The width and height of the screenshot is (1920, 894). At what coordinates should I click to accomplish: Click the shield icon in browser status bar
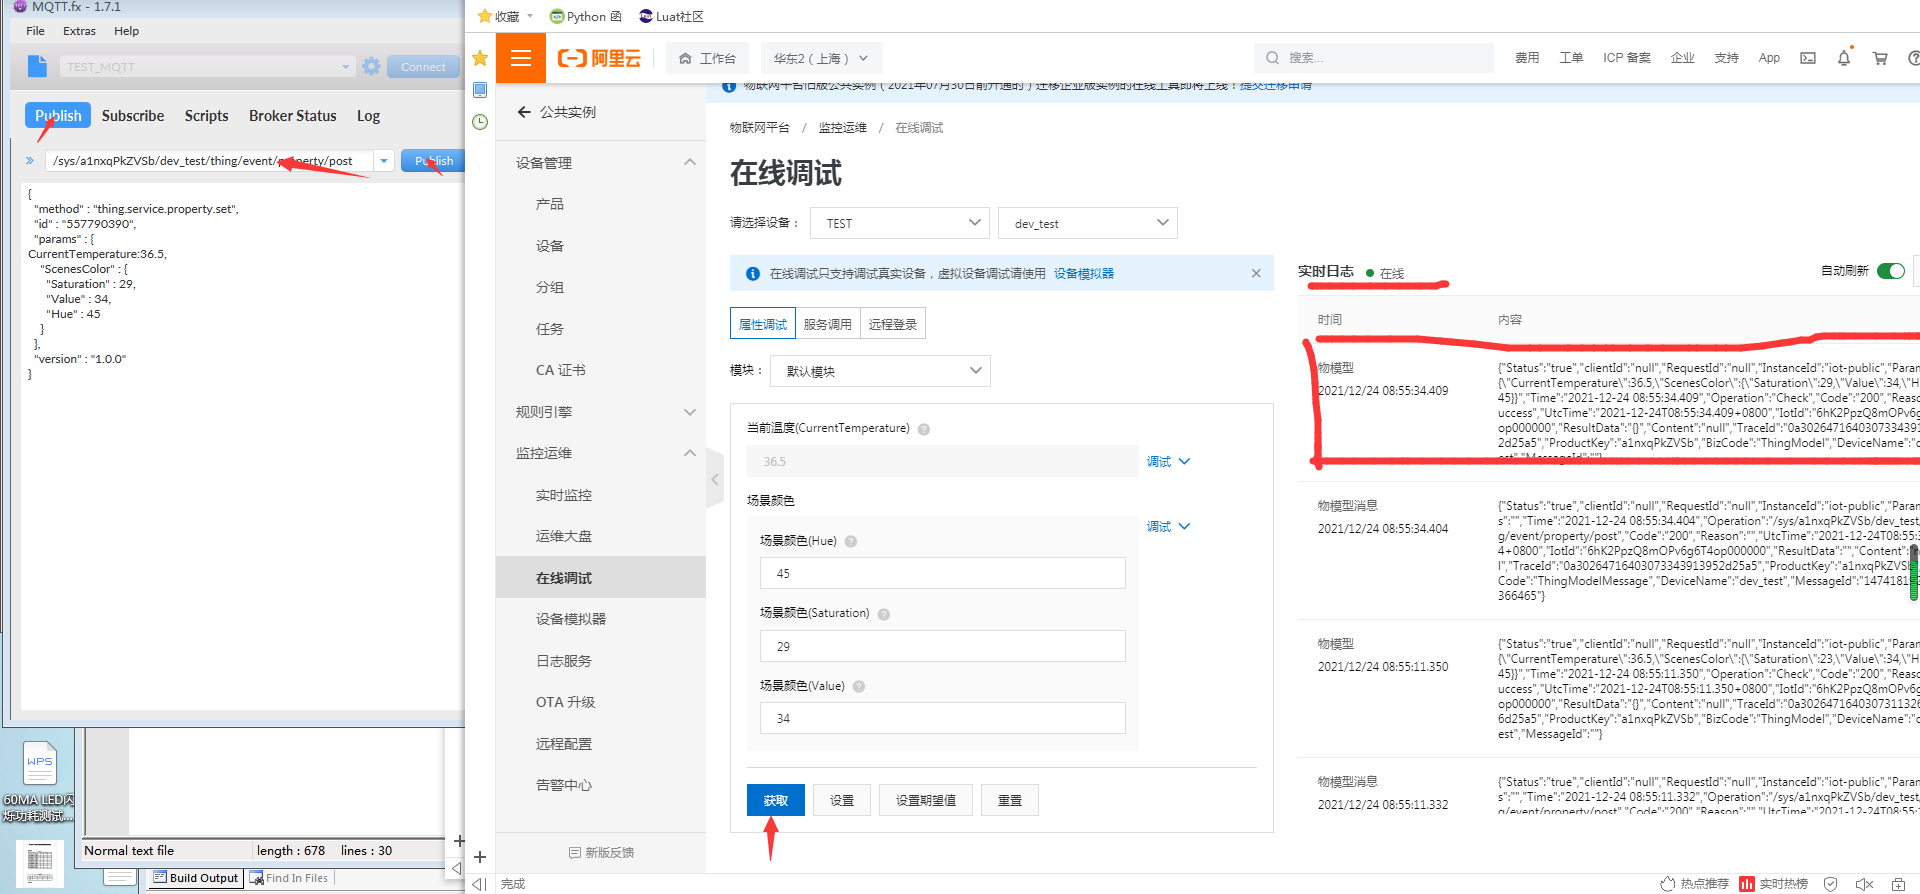pos(1830,884)
